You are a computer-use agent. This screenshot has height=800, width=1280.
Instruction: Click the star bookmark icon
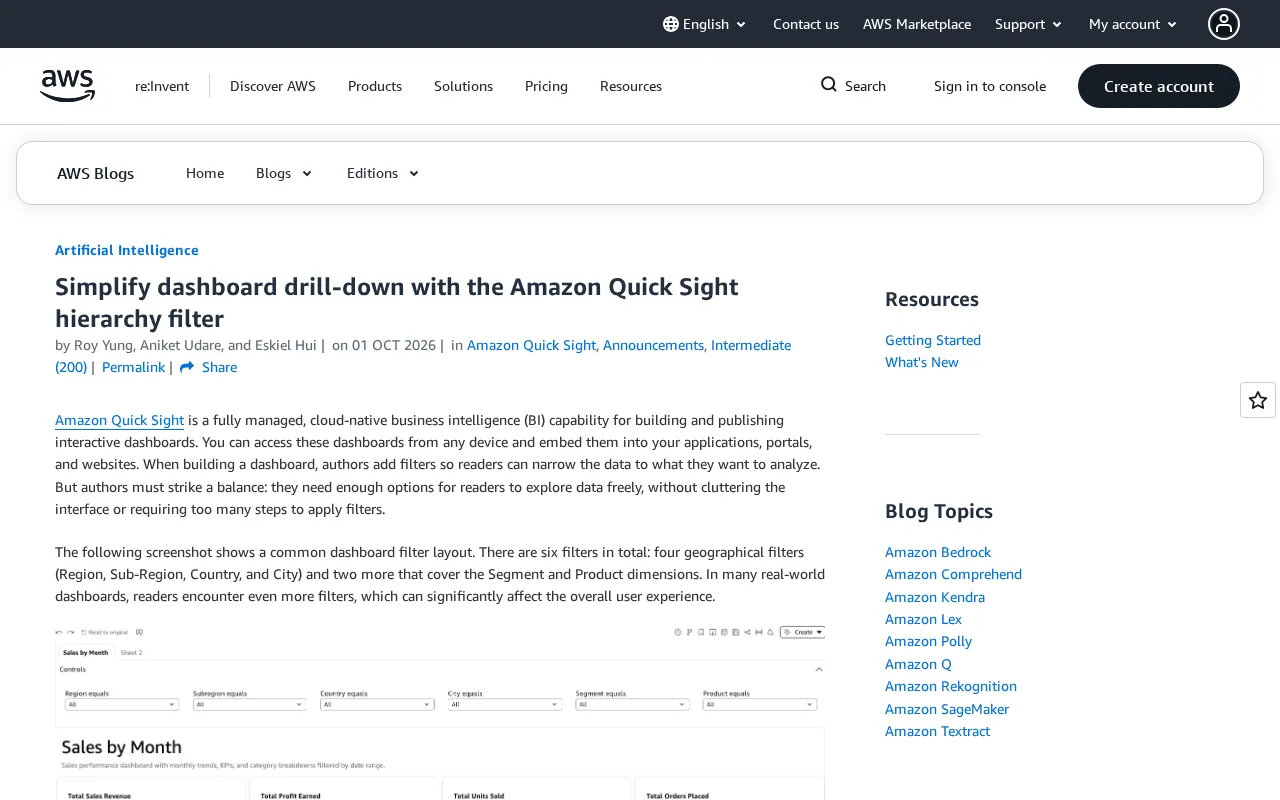tap(1258, 400)
